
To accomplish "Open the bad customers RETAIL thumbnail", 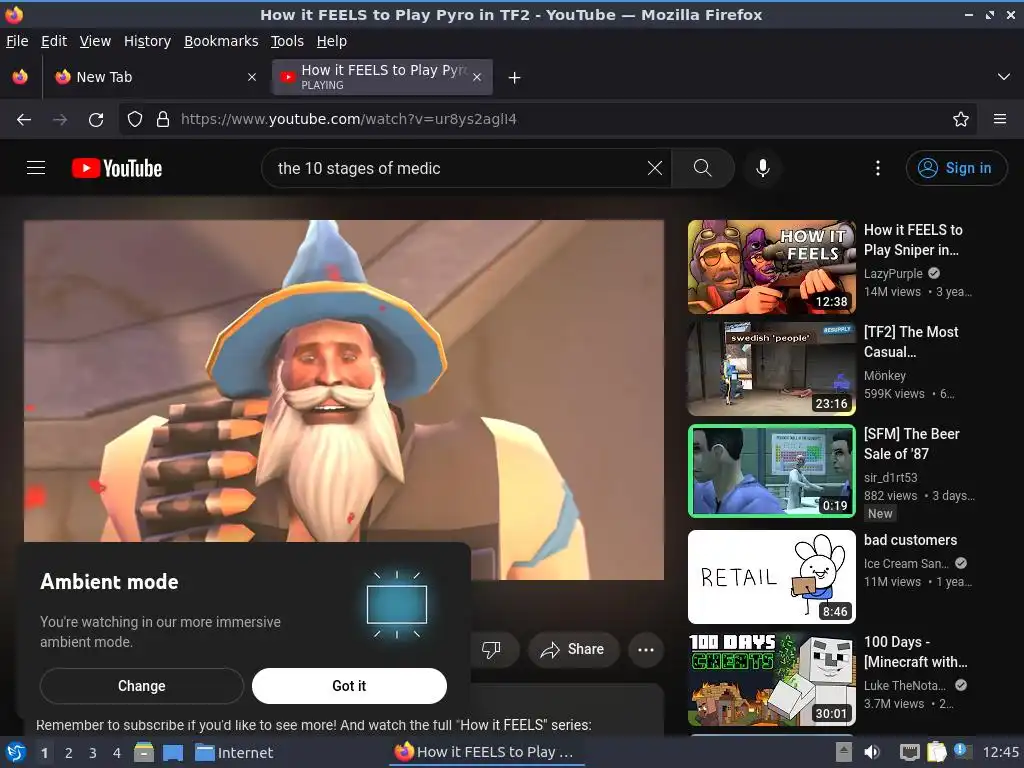I will [x=771, y=577].
